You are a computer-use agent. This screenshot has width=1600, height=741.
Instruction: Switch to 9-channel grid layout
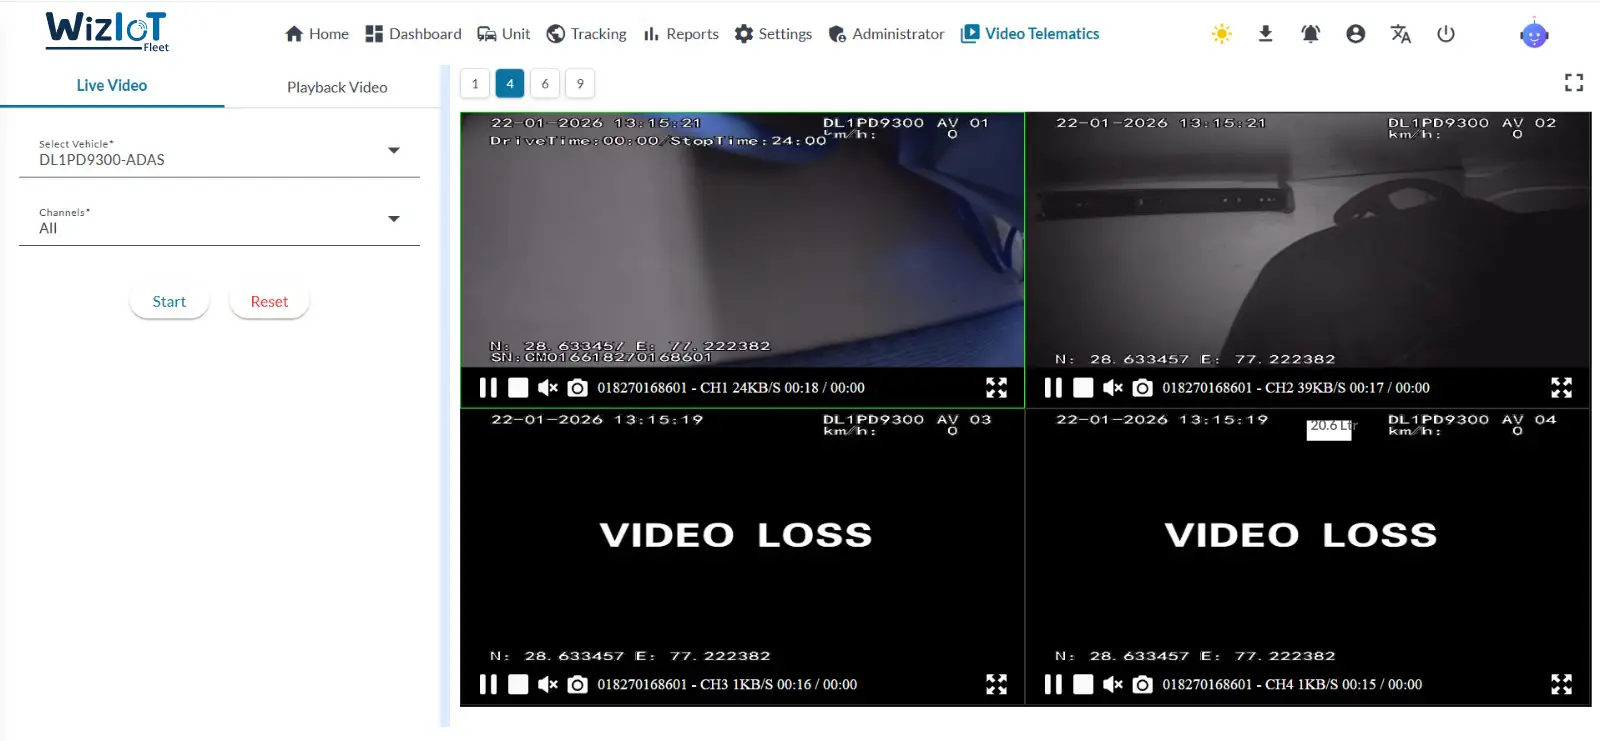580,84
